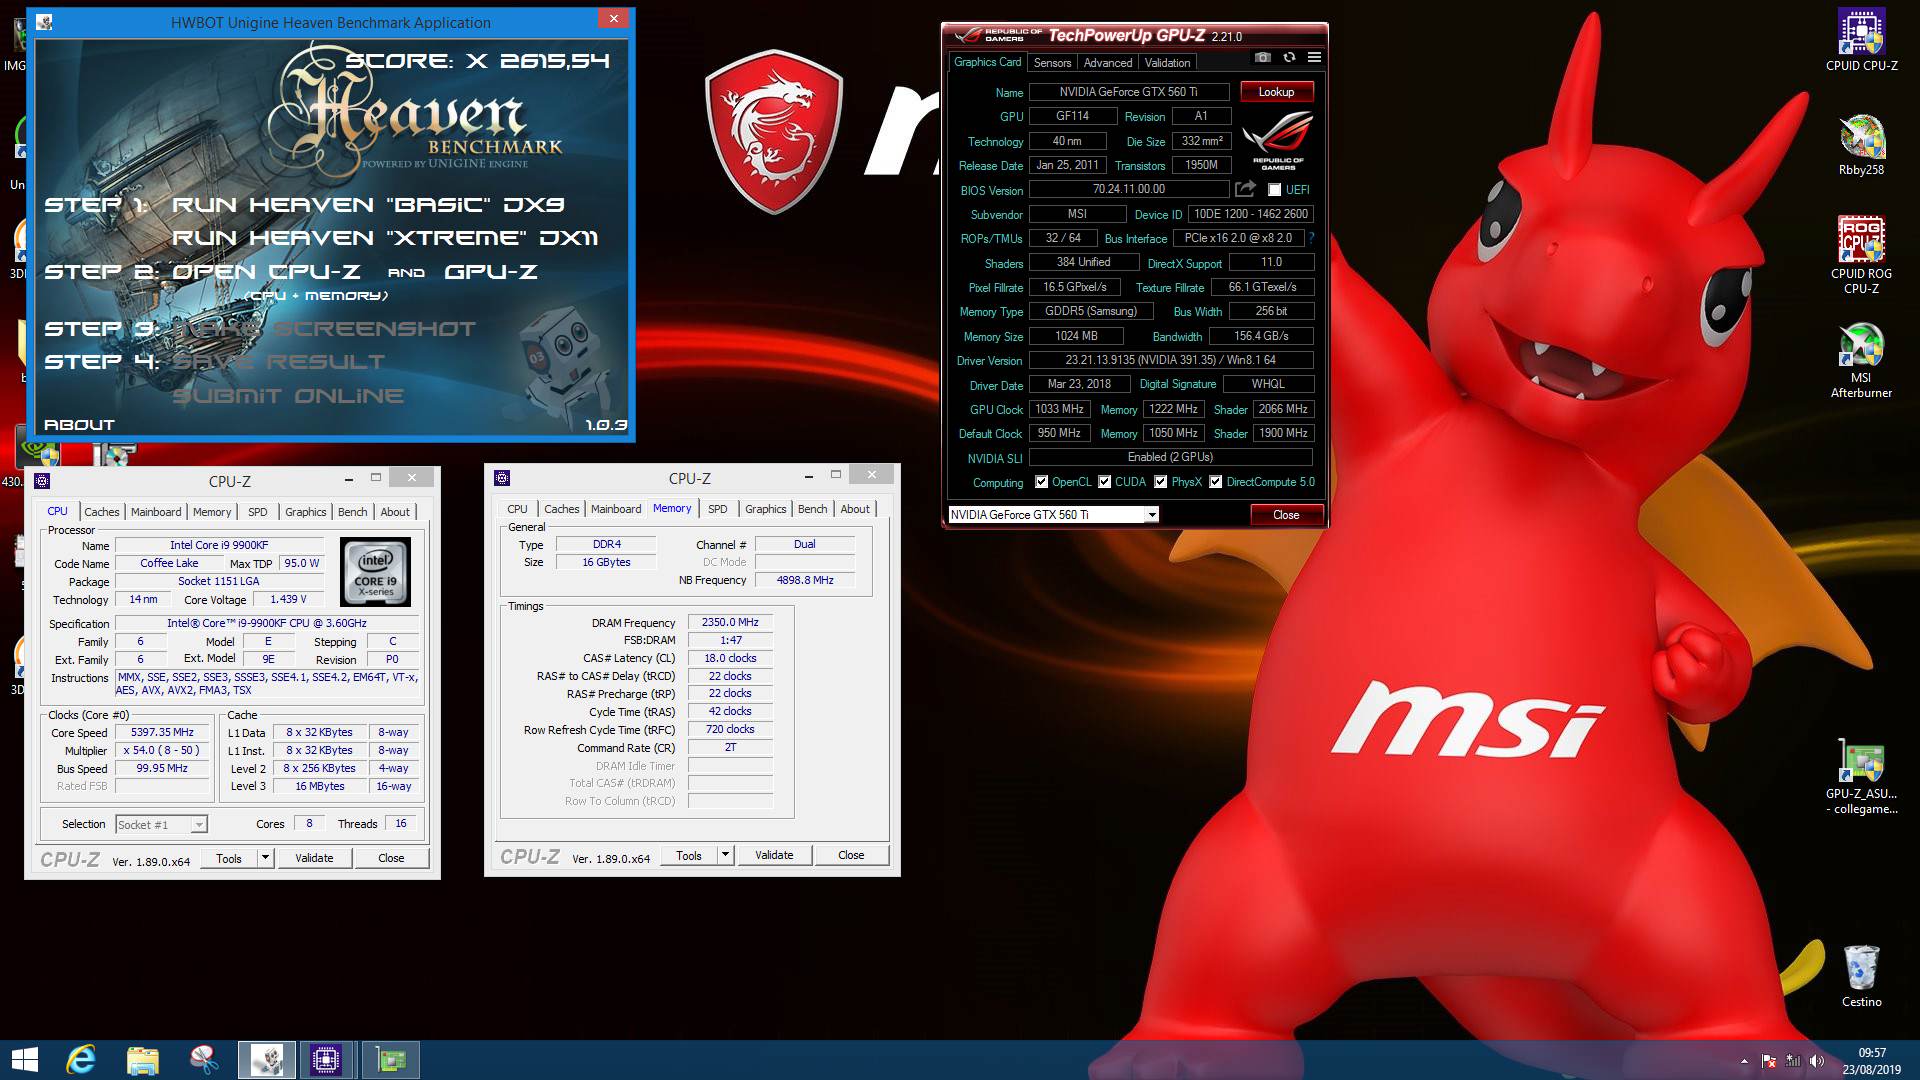Click Validate in right CPU-Z memory window
This screenshot has height=1080, width=1920.
point(774,855)
